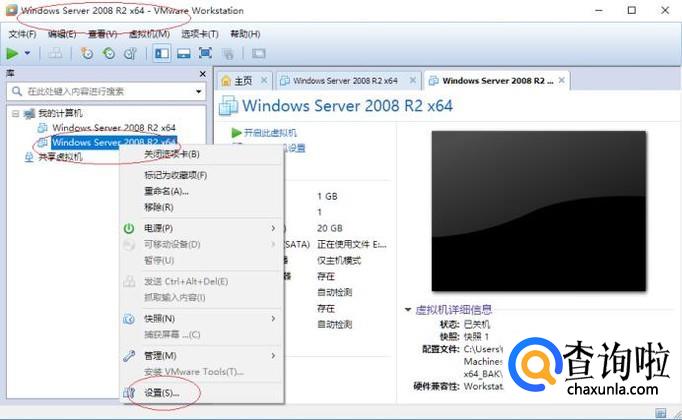Expand the 管理(M) submenu
The width and height of the screenshot is (682, 420).
(x=202, y=356)
